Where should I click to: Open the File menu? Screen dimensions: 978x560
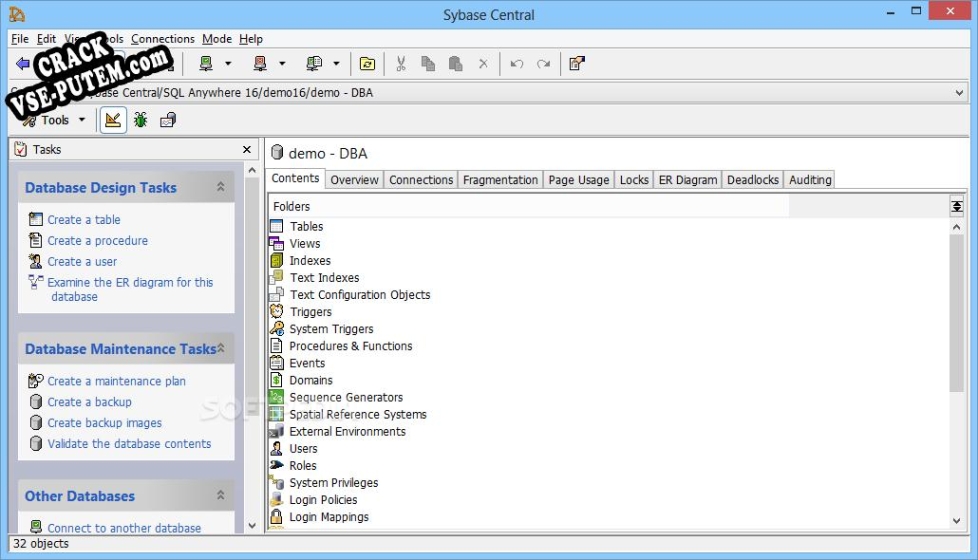(20, 39)
